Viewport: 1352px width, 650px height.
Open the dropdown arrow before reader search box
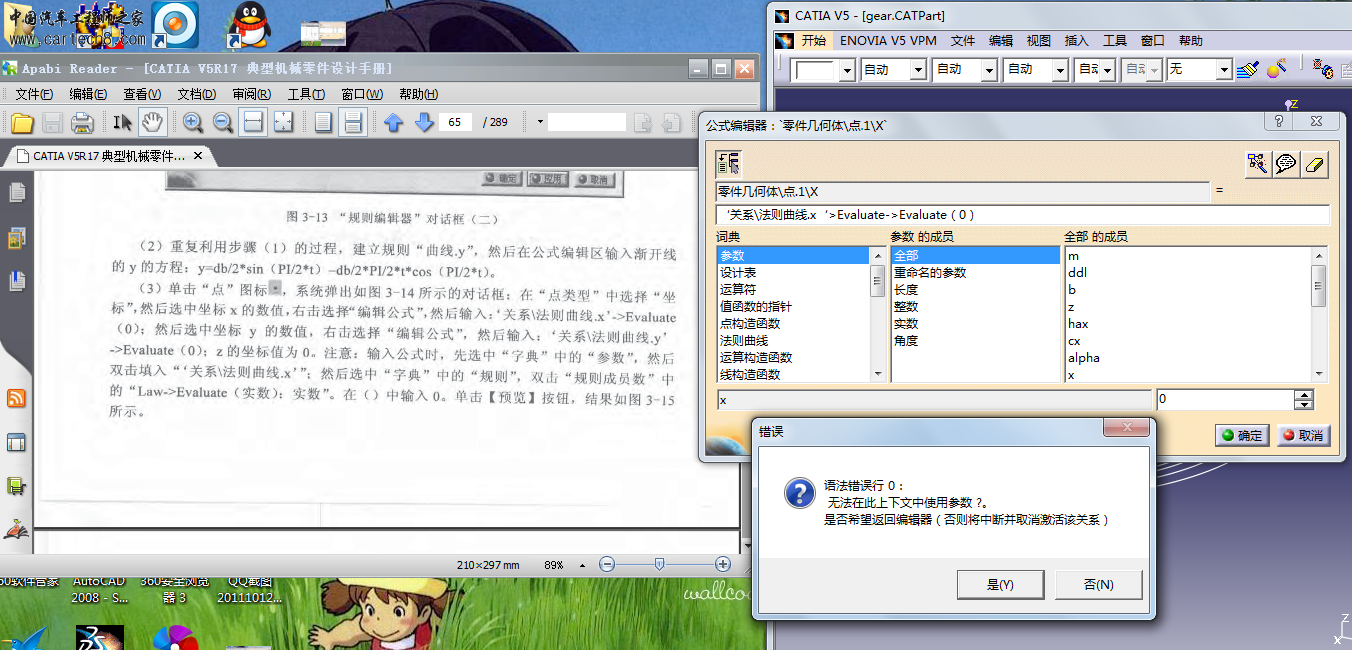click(540, 122)
